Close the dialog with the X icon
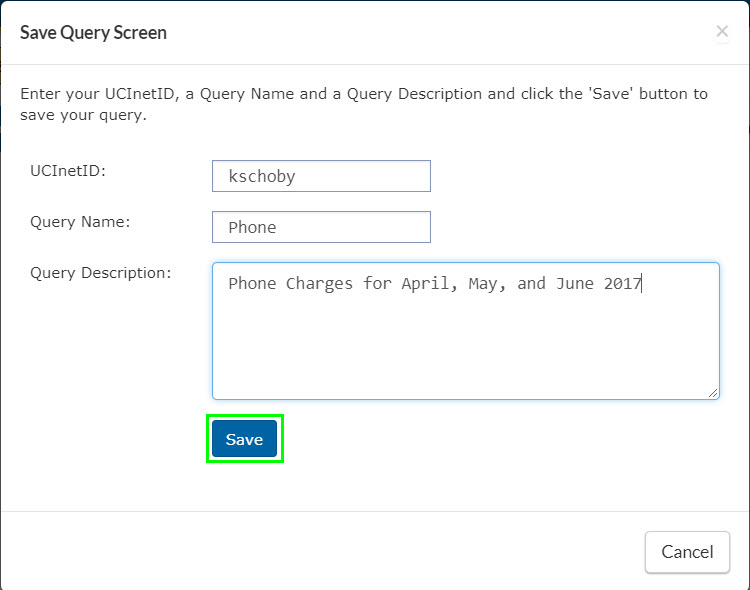The height and width of the screenshot is (590, 750). pos(722,32)
